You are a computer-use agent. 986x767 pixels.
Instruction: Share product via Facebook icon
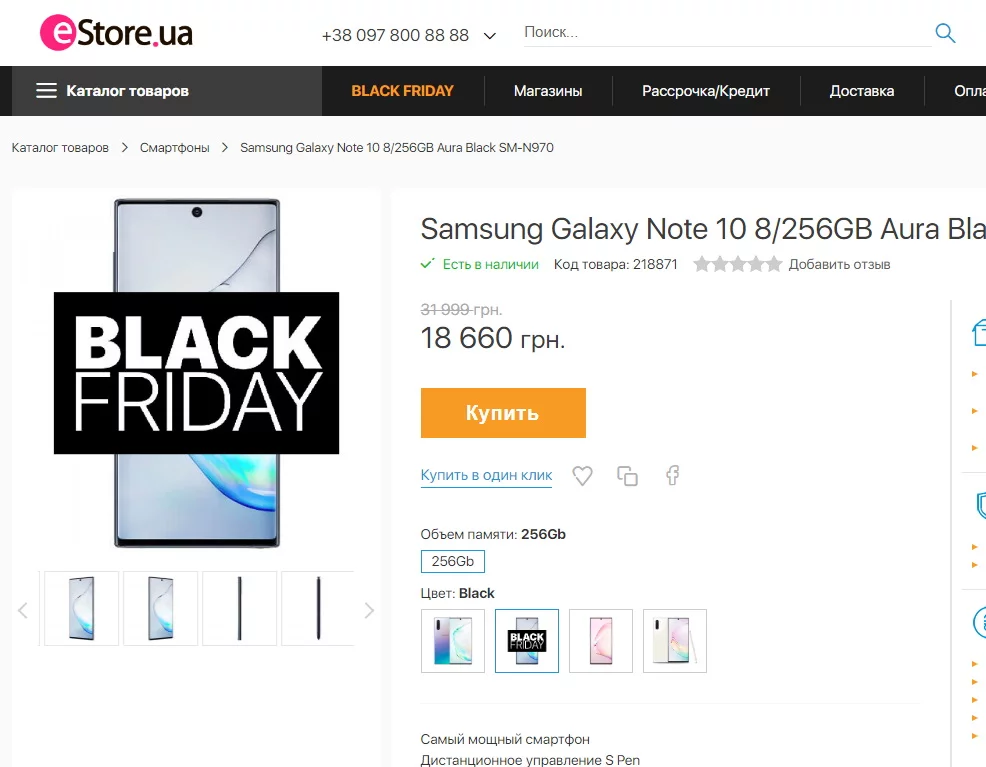tap(673, 476)
